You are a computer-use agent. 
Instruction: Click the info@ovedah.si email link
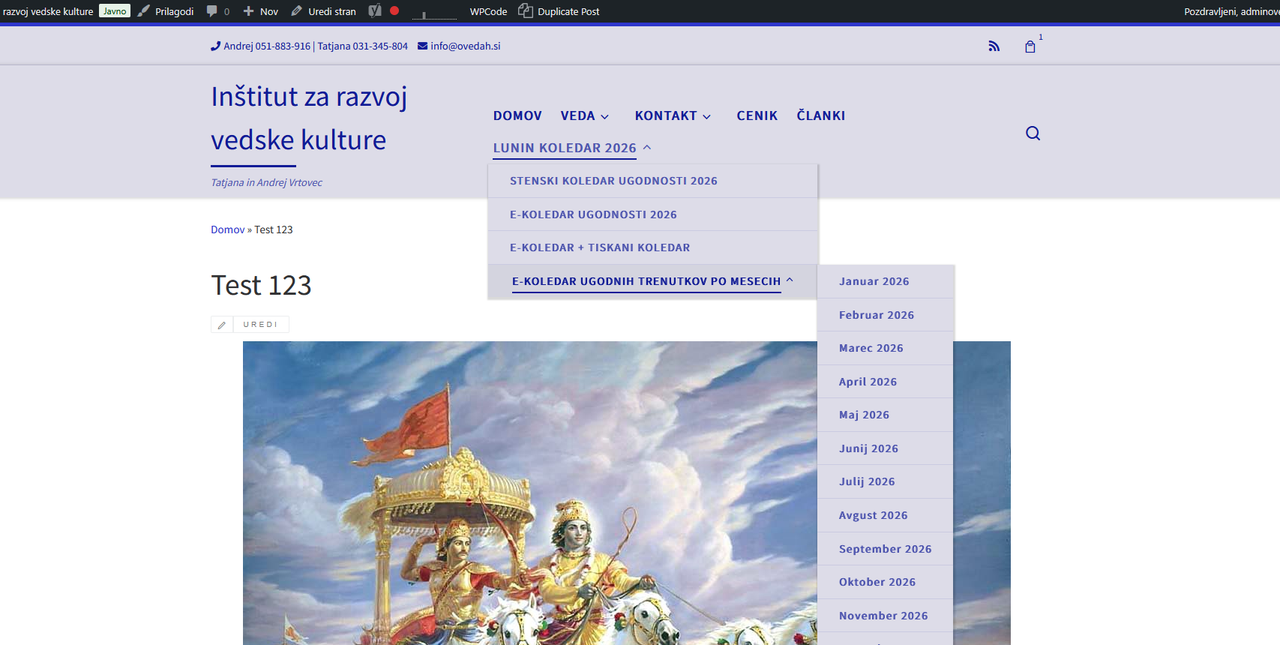(x=465, y=46)
